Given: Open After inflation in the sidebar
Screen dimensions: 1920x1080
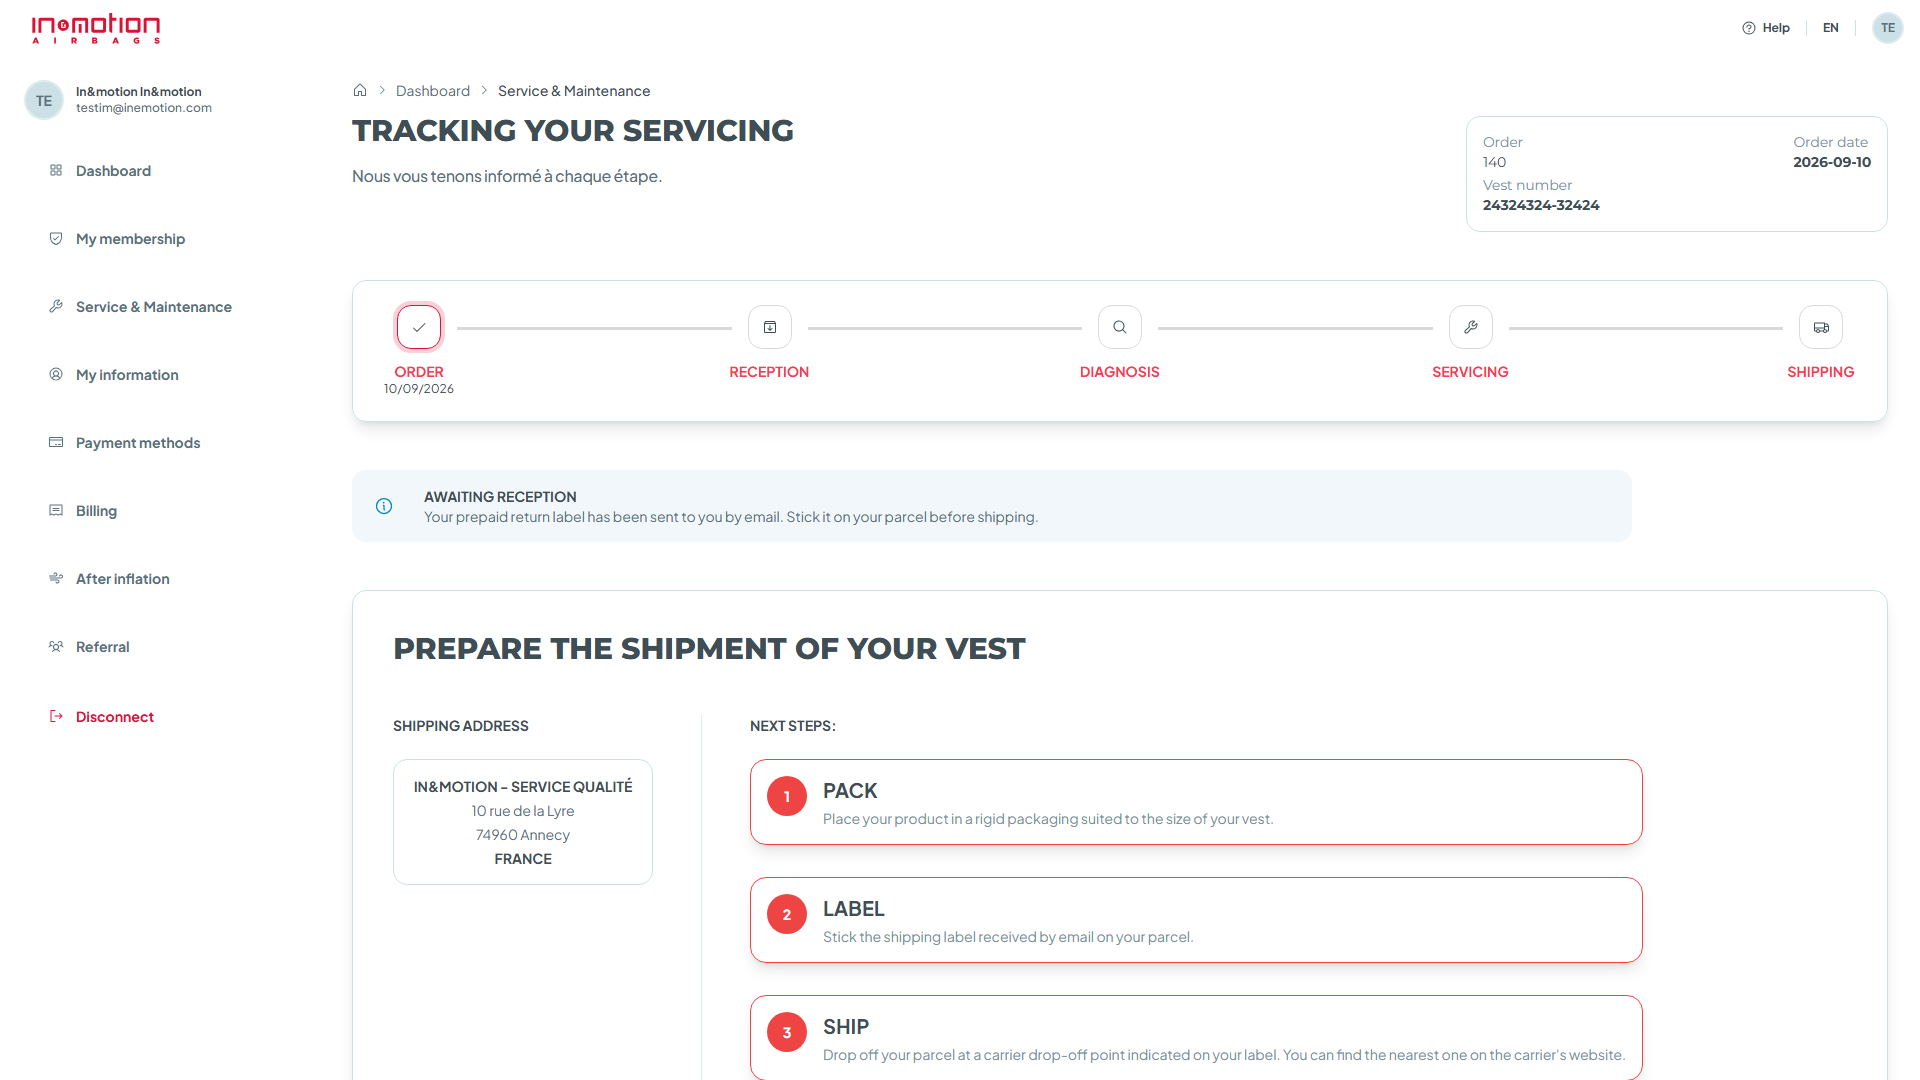Looking at the screenshot, I should 122,579.
